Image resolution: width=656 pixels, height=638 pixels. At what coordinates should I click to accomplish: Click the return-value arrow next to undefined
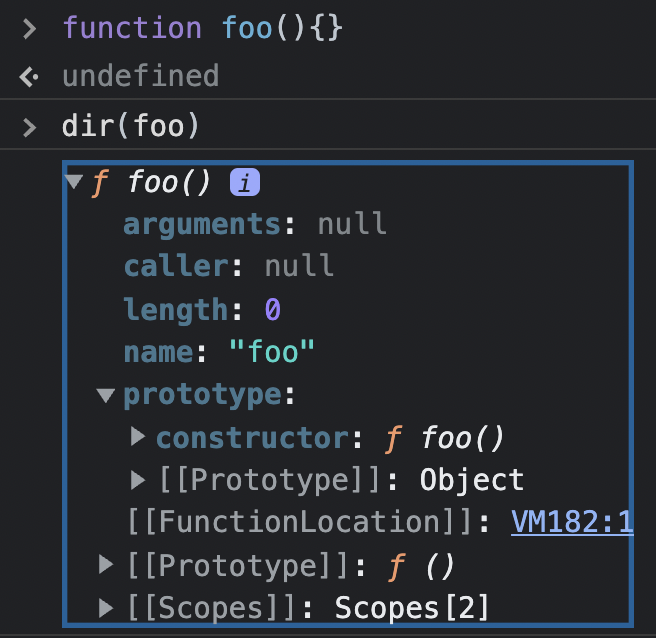point(29,77)
